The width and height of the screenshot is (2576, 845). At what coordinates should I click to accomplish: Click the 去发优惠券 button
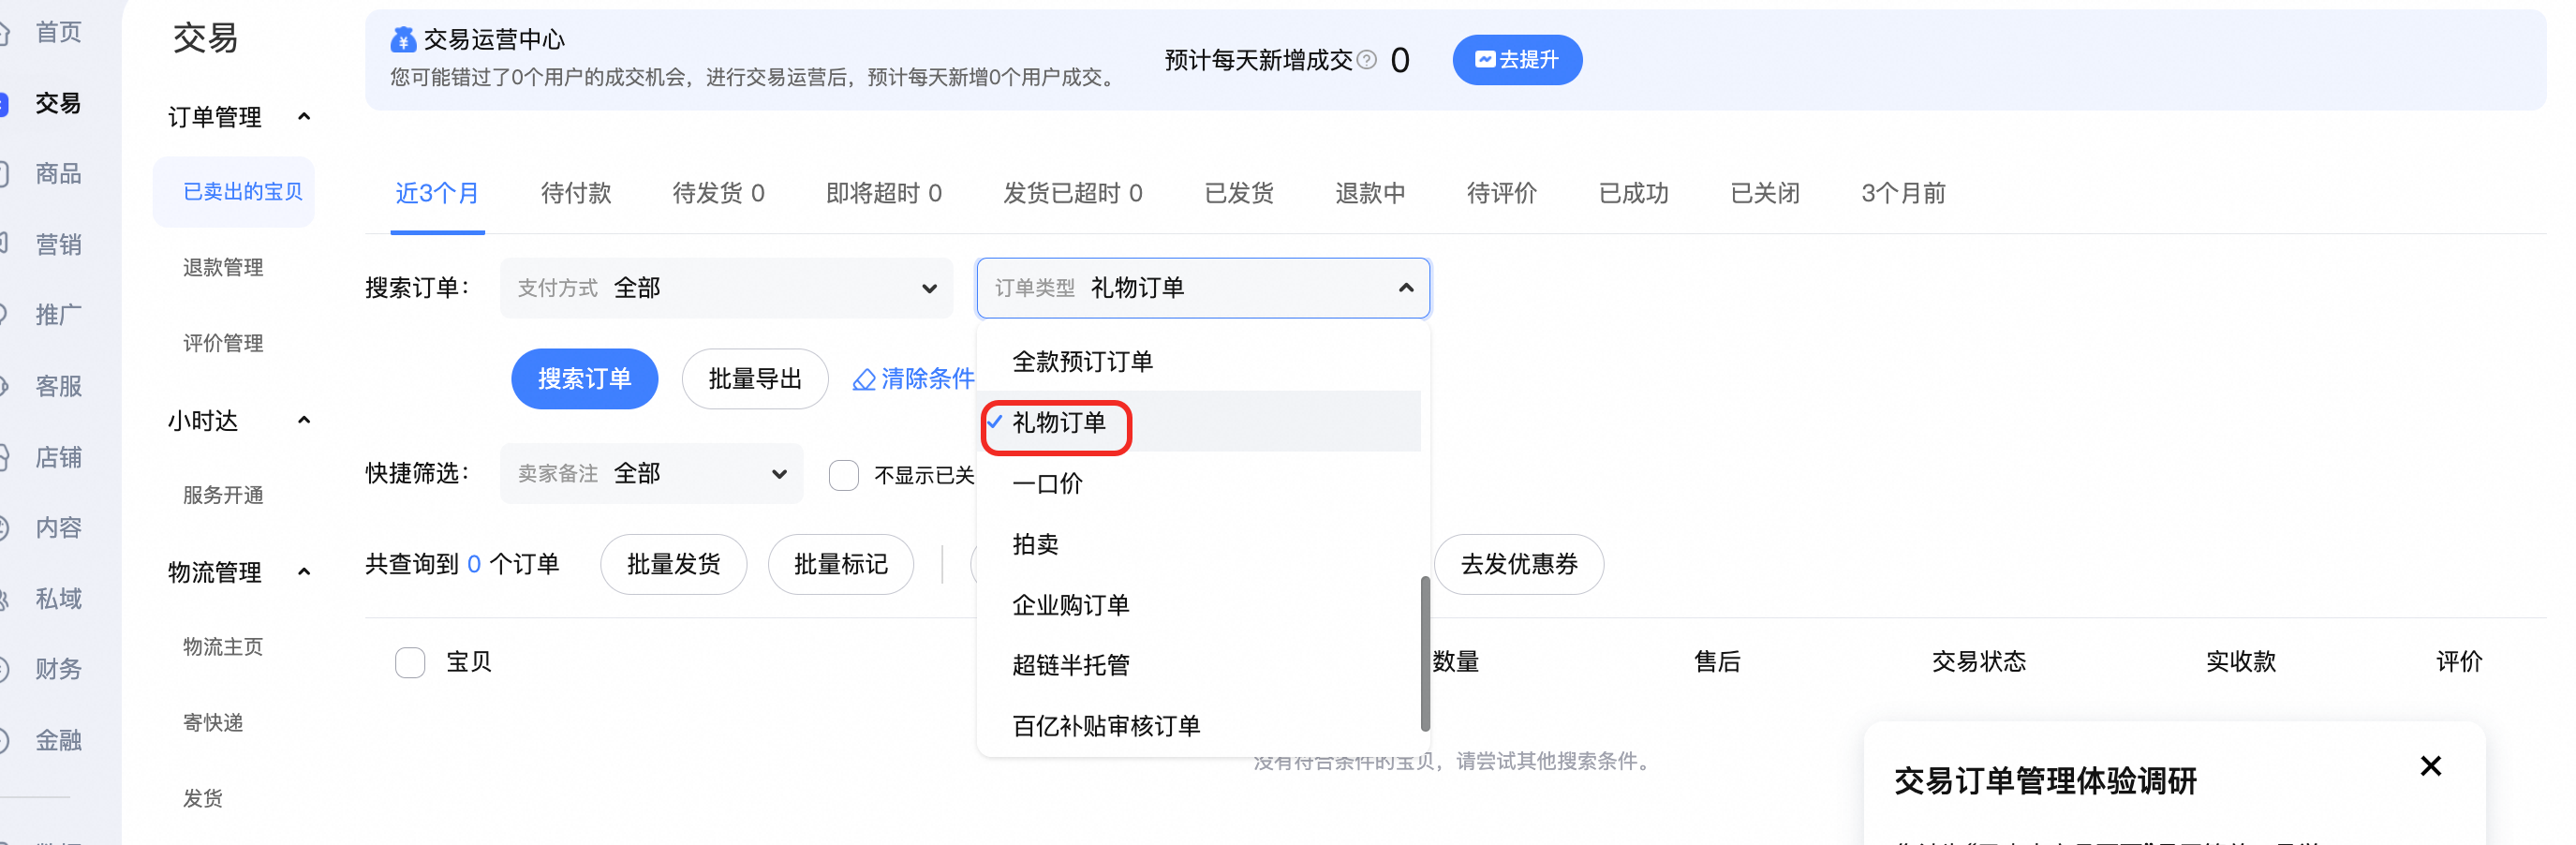pos(1519,564)
